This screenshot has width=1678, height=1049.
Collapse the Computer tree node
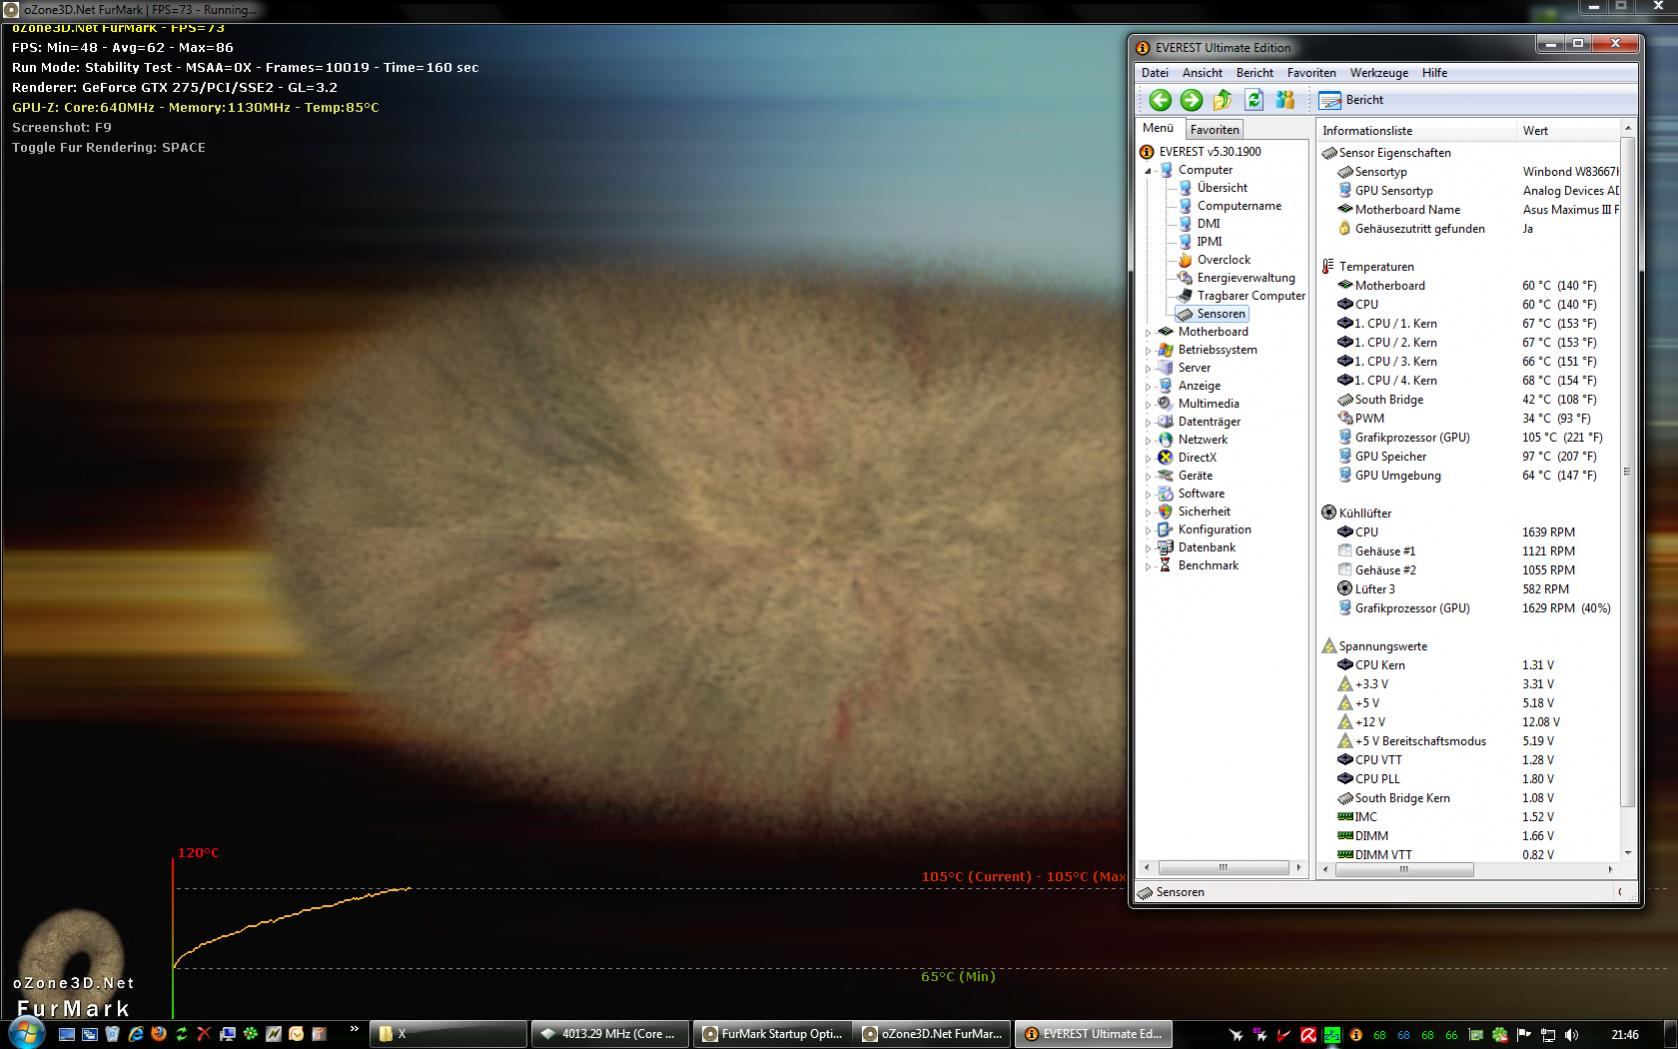pos(1148,171)
